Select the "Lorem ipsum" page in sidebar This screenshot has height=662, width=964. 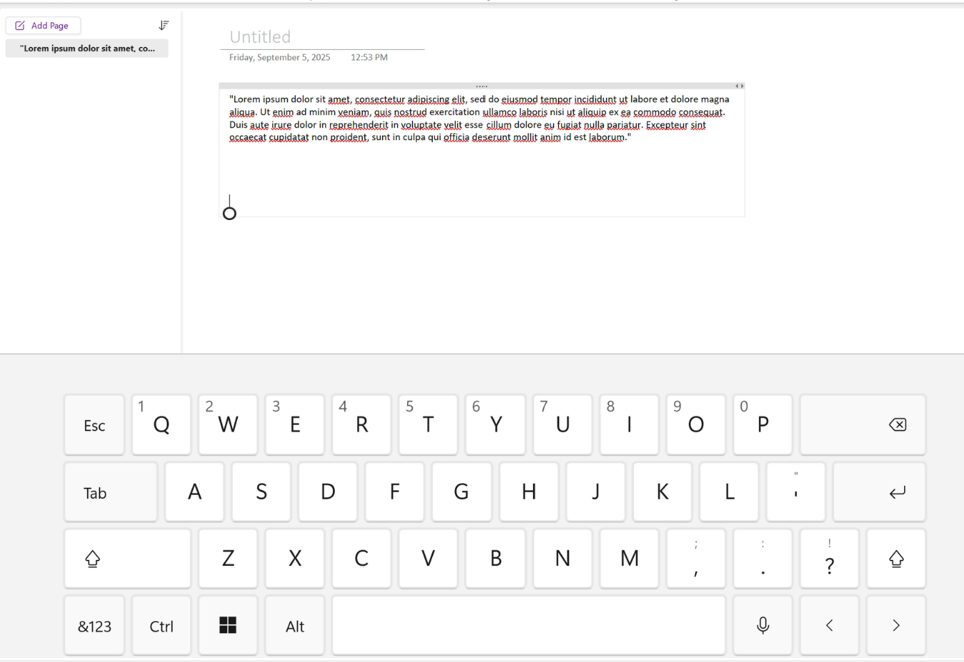(87, 47)
